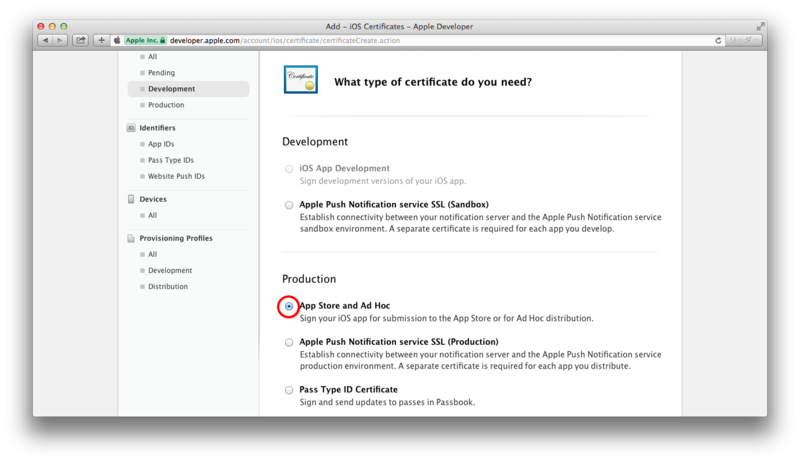Add bookmark with the plus button
Viewport: 800px width, 462px height.
(x=101, y=40)
